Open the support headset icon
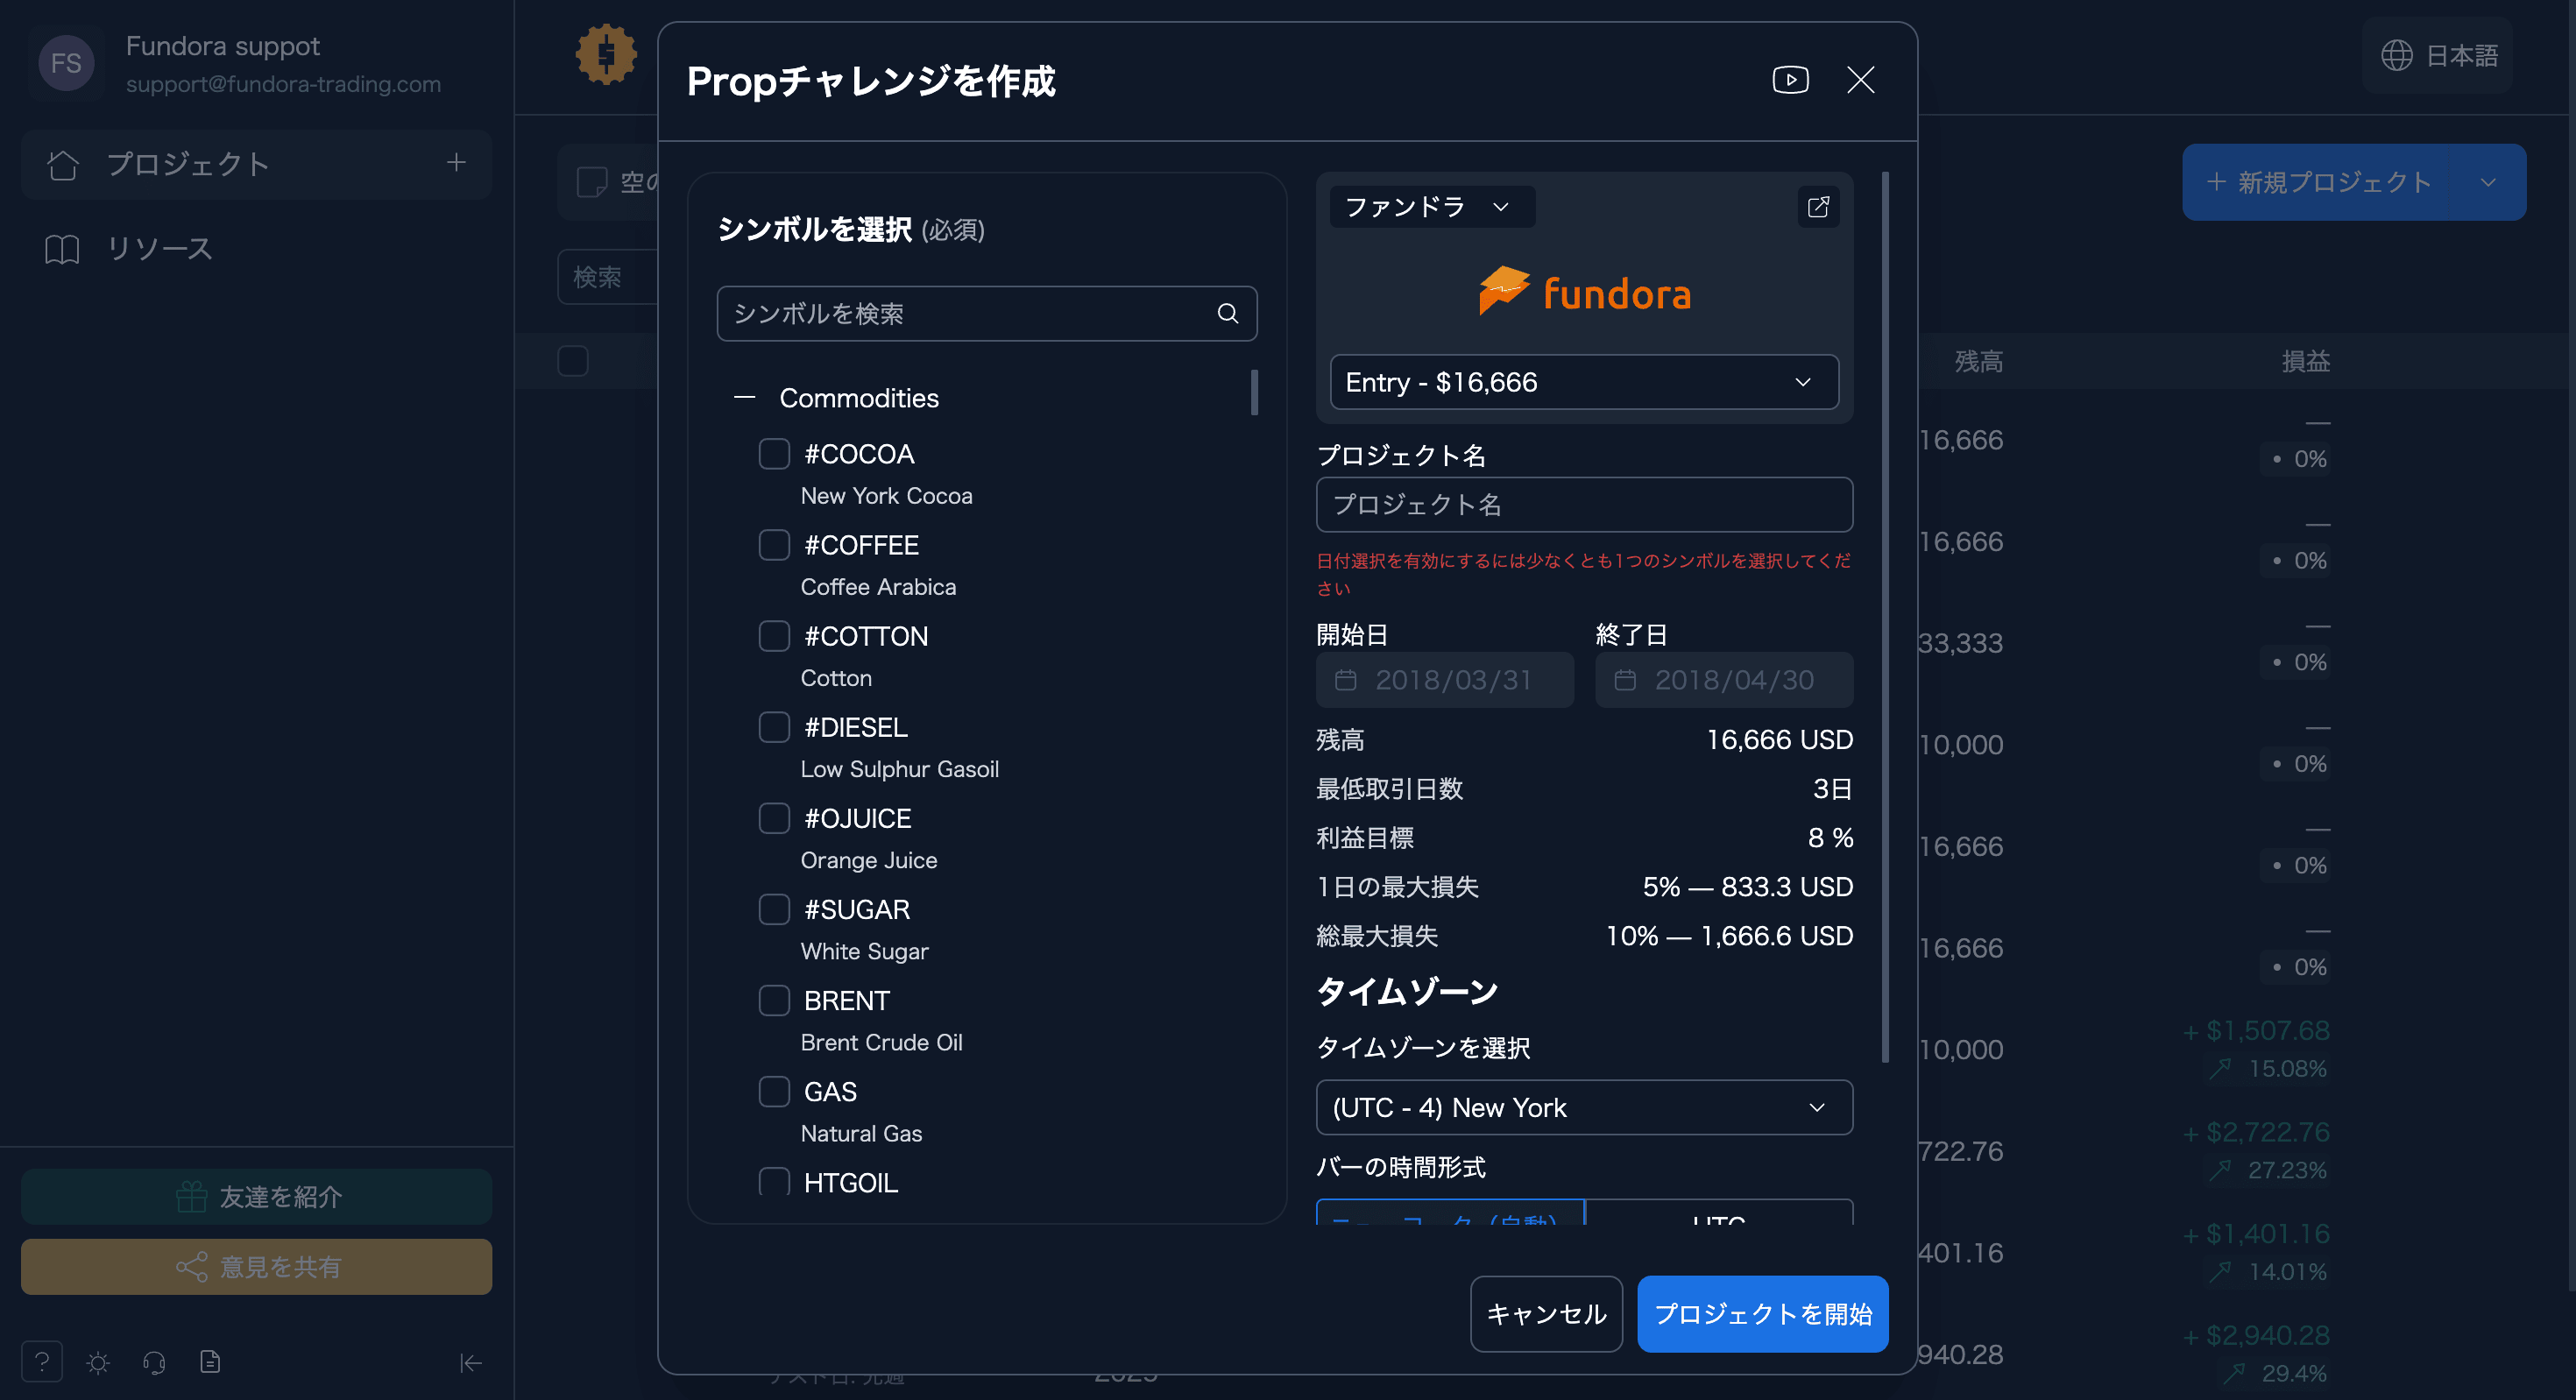 tap(154, 1362)
